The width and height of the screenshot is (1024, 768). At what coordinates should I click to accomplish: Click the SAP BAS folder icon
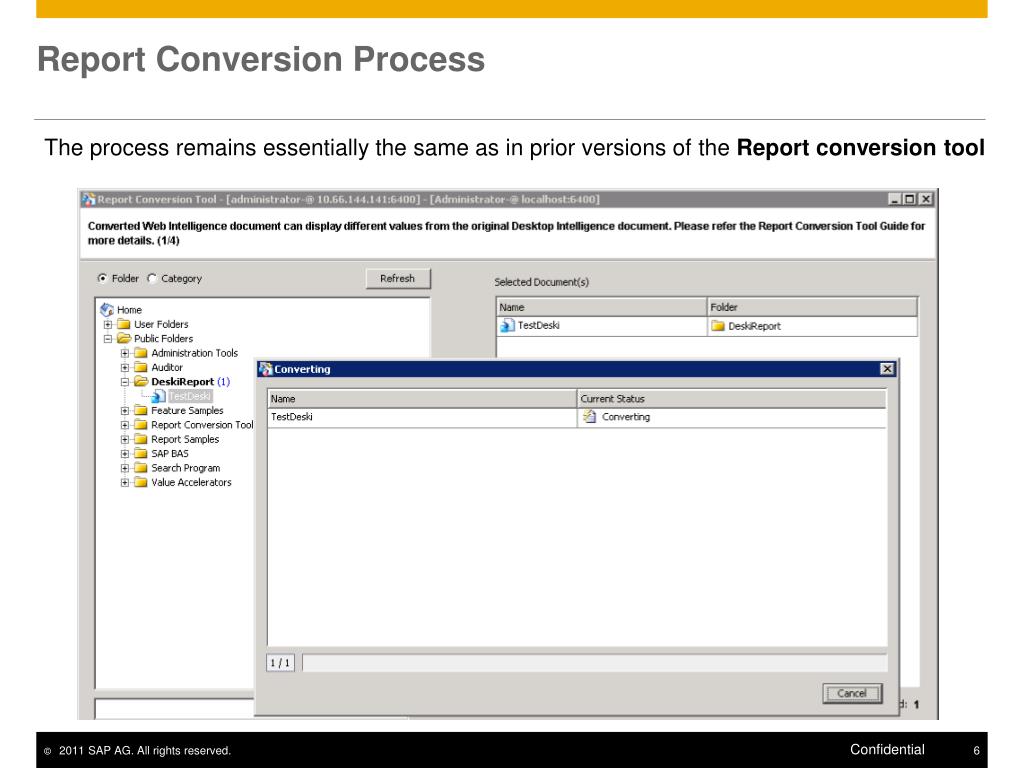coord(141,453)
